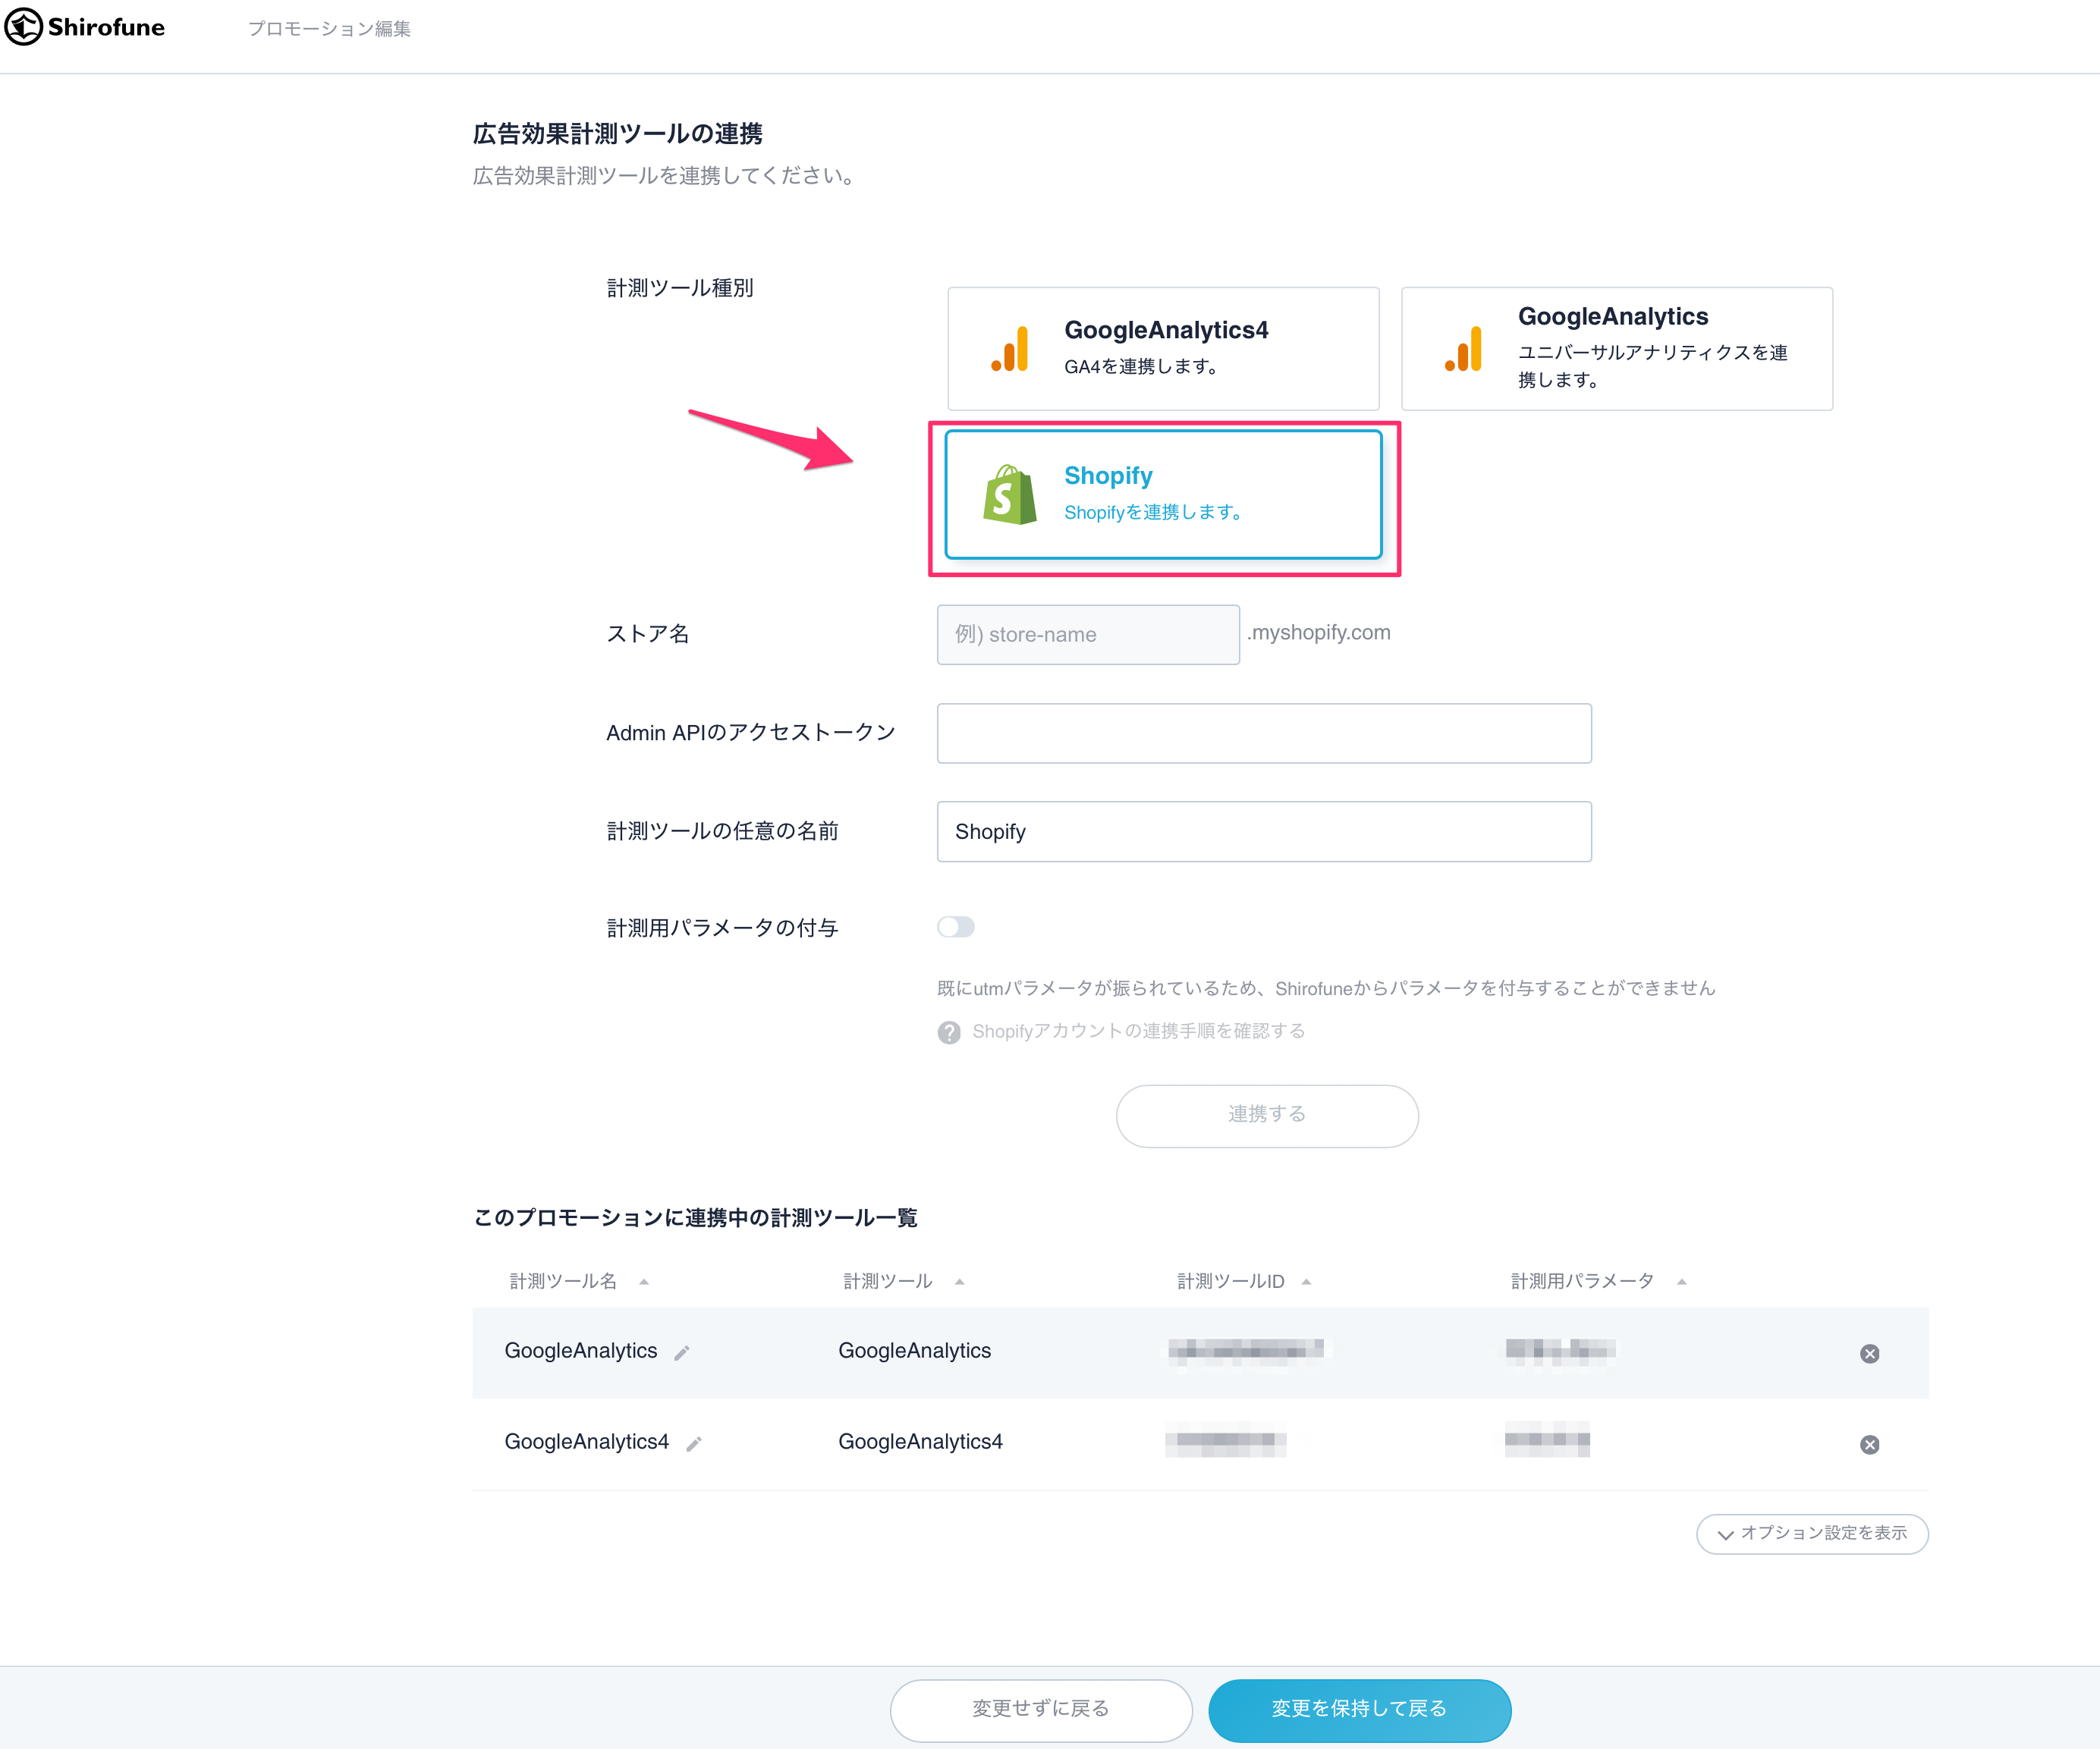Screen dimensions: 2100x1749
Task: Select the GoogleAnalytics4 tool card
Action: pyautogui.click(x=1163, y=349)
